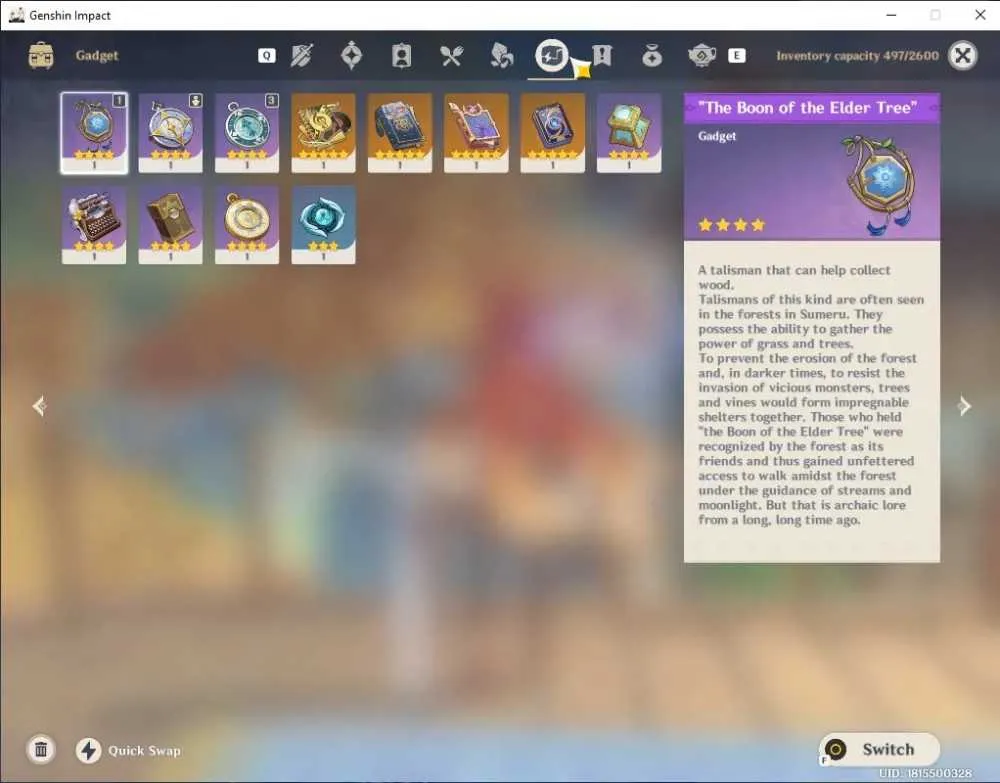Click the trash can delete icon
The height and width of the screenshot is (783, 1000).
(x=41, y=749)
